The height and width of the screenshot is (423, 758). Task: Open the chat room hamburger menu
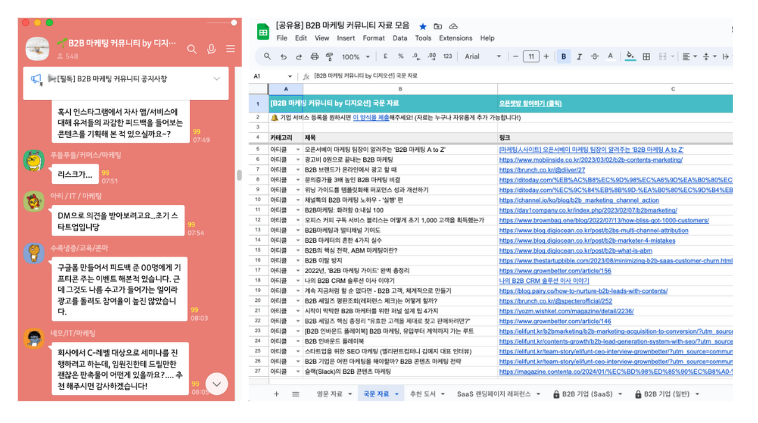point(231,49)
